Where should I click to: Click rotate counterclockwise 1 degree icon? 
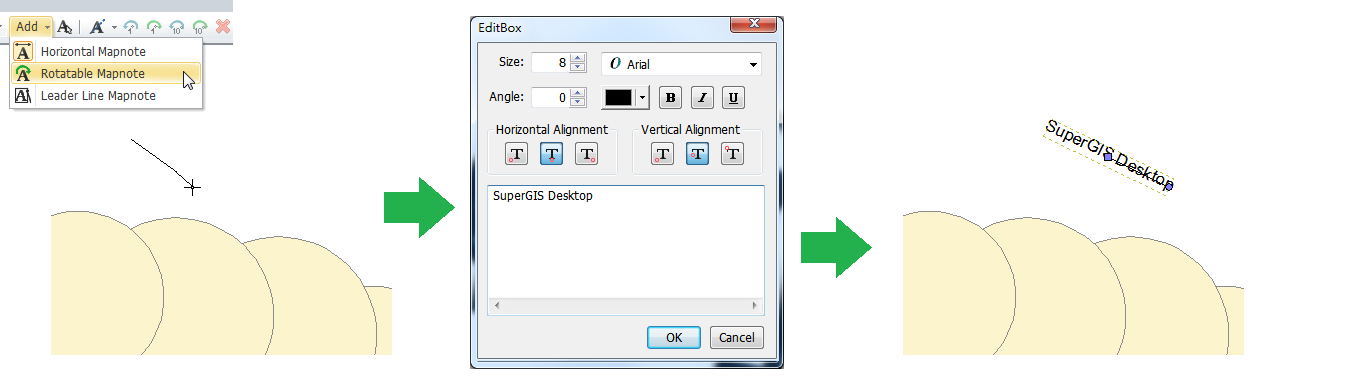pyautogui.click(x=130, y=27)
